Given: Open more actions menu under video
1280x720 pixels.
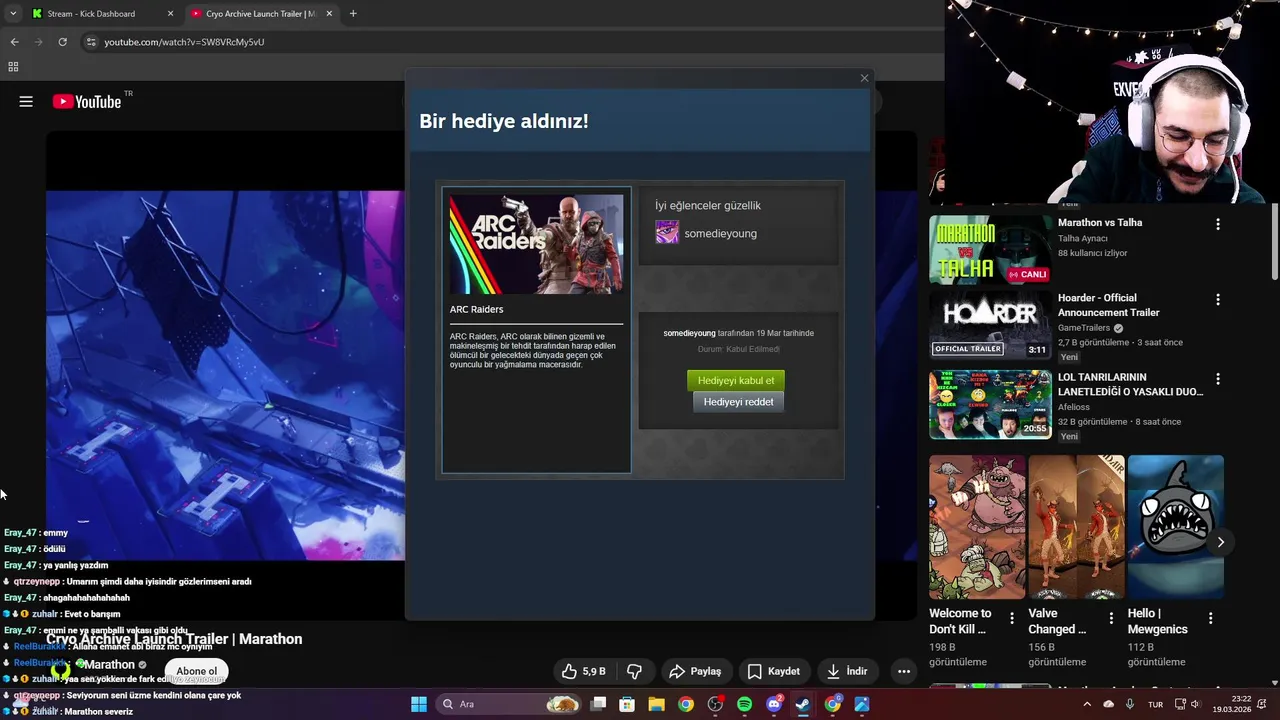Looking at the screenshot, I should point(904,671).
